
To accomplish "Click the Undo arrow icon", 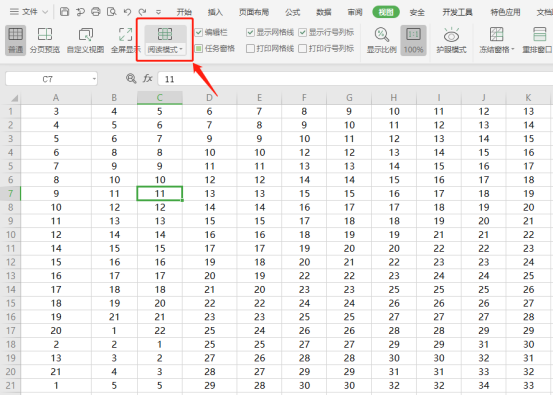I will pos(127,12).
